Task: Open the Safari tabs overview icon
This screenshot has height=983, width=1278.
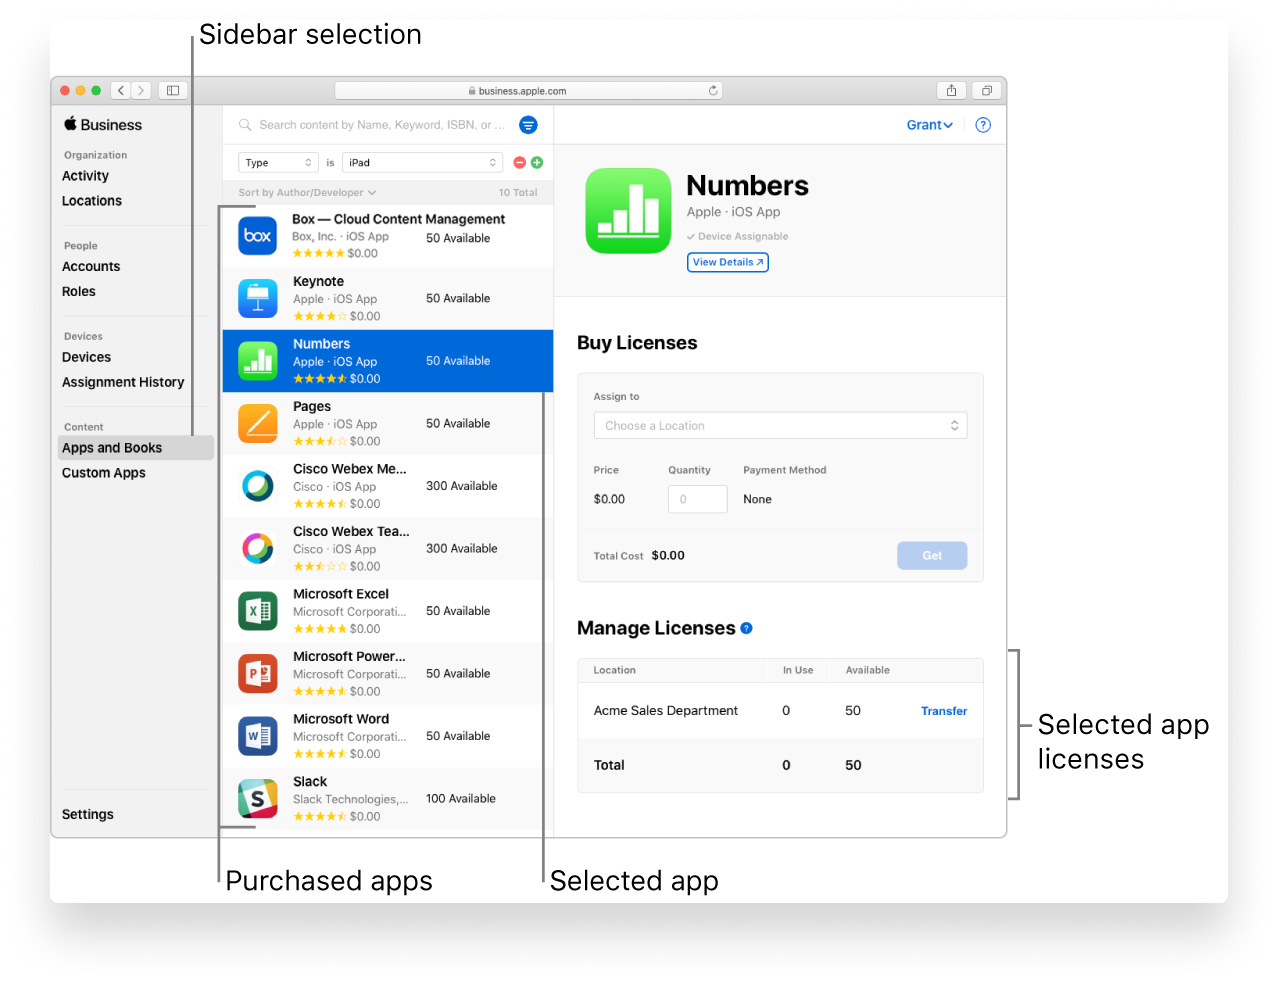Action: pos(986,91)
